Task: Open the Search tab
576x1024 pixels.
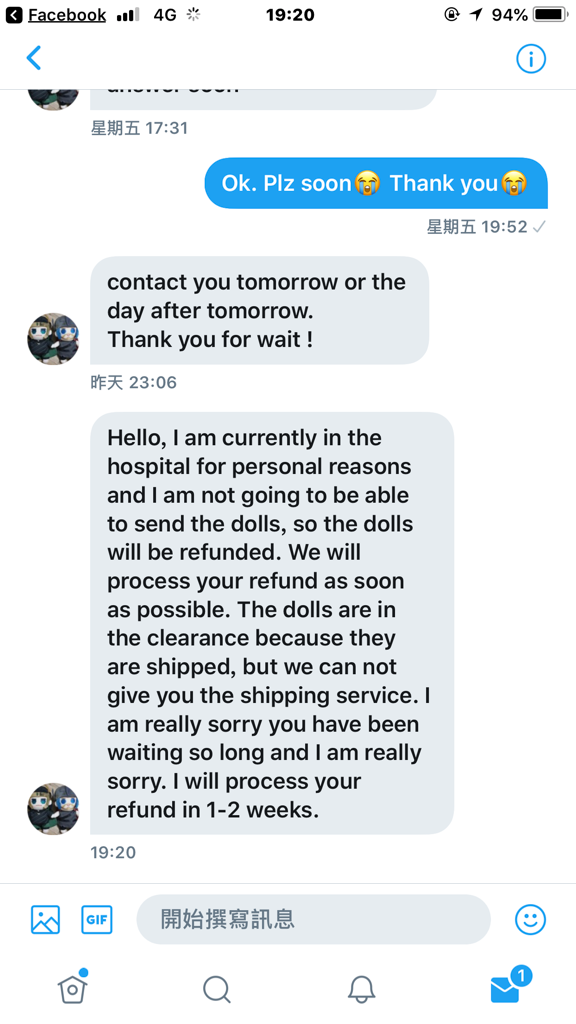Action: coord(217,989)
